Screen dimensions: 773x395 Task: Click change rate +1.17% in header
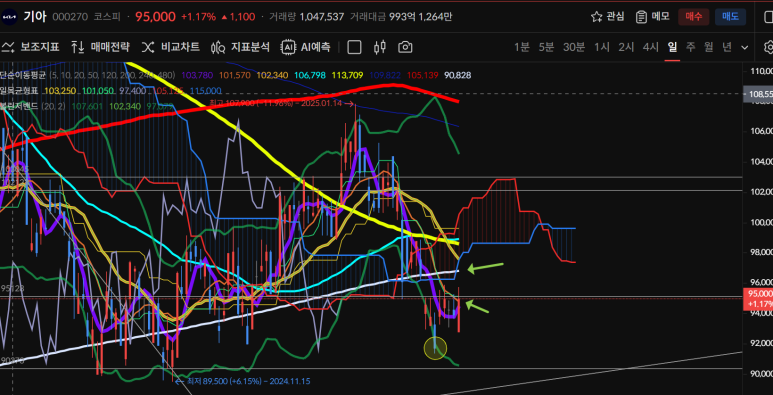pyautogui.click(x=198, y=17)
